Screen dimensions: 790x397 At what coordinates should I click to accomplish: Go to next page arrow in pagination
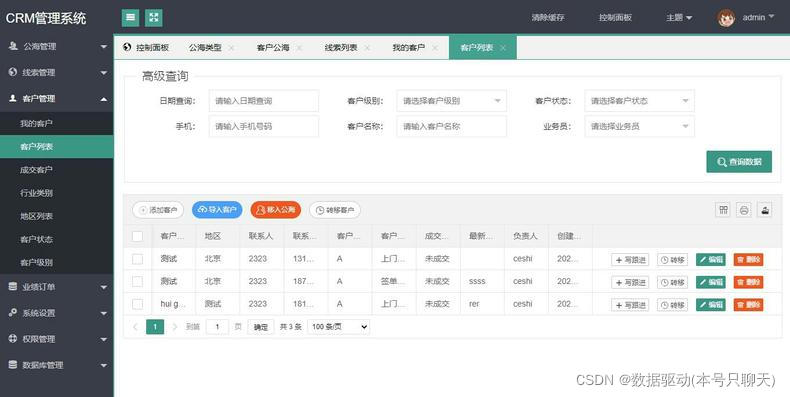coord(175,327)
